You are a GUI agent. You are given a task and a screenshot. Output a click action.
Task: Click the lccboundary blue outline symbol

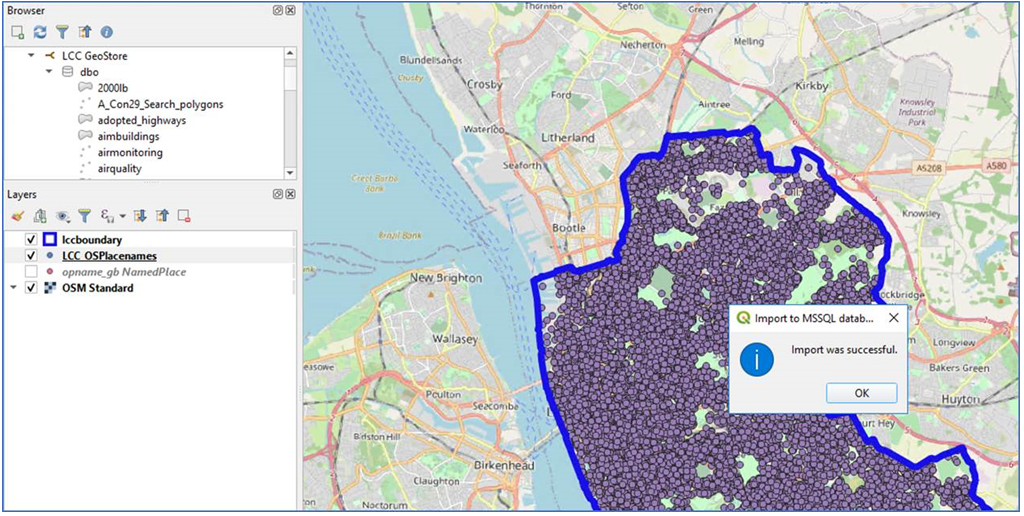click(x=50, y=240)
